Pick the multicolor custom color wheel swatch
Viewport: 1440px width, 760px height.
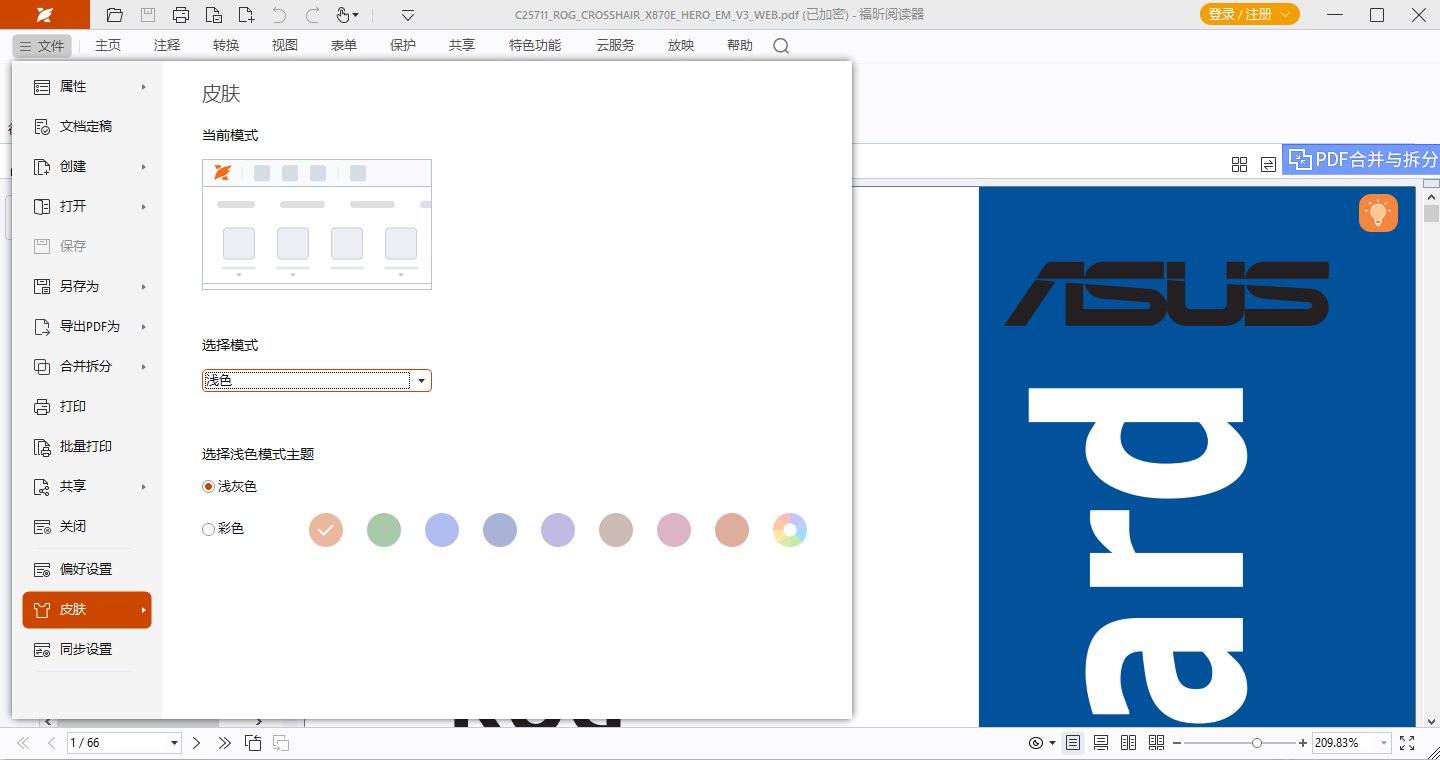coord(790,530)
